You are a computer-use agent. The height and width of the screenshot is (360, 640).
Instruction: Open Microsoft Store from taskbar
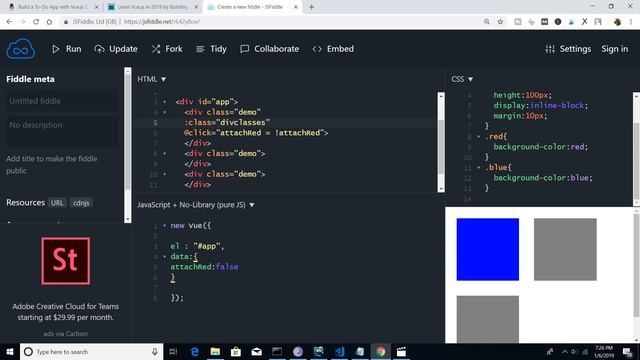[236, 351]
